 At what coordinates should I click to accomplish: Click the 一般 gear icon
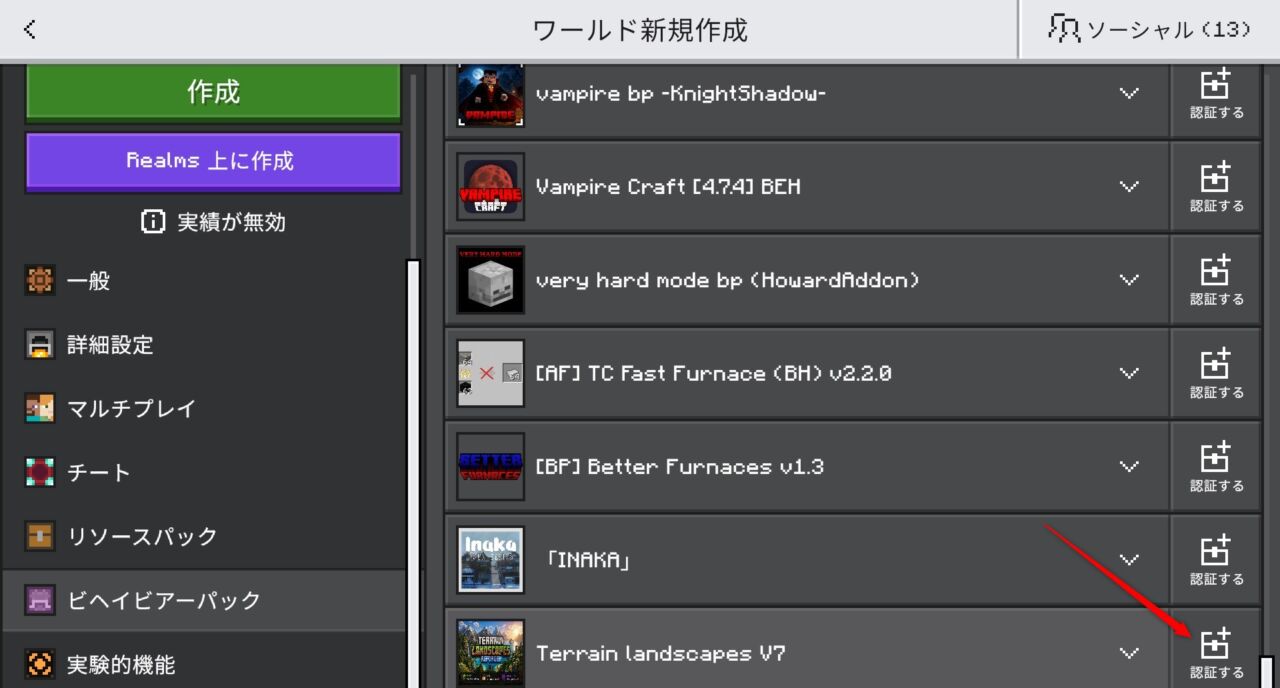pos(40,281)
